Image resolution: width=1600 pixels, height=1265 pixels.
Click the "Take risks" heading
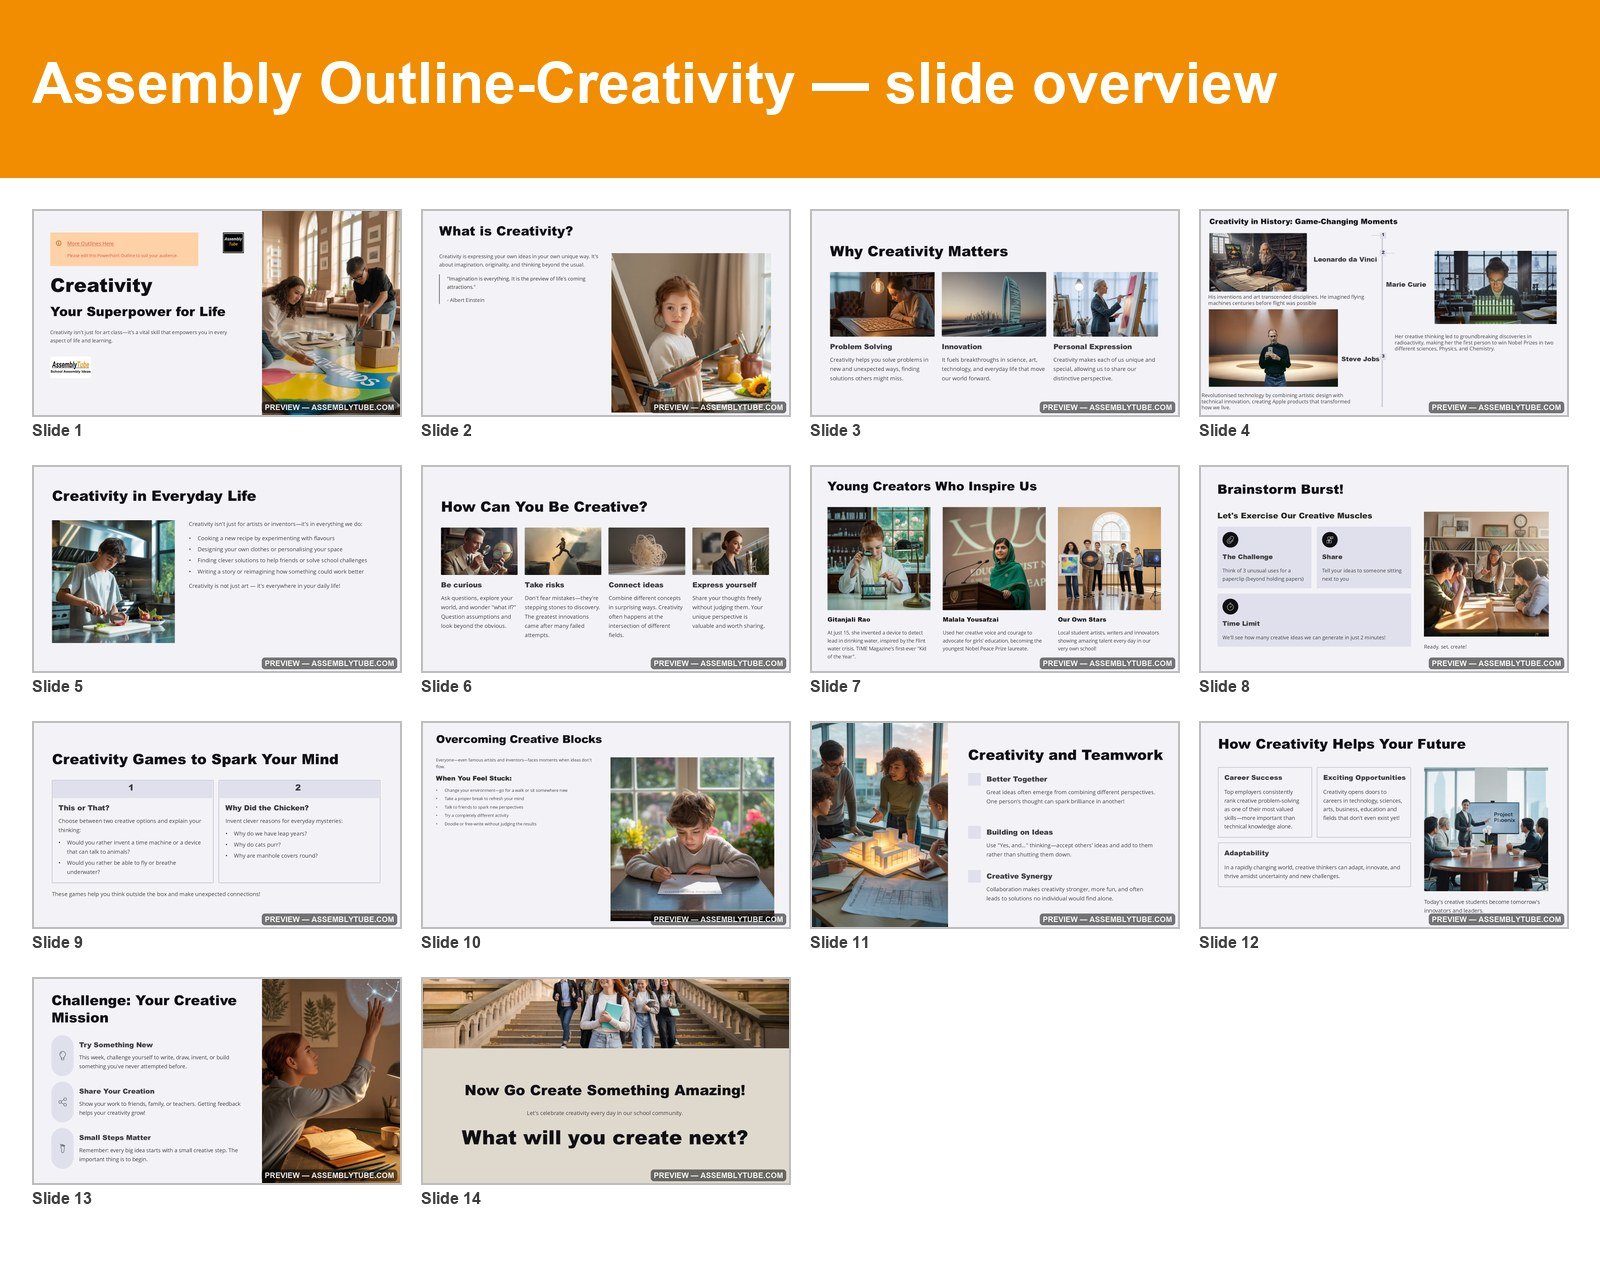(544, 585)
